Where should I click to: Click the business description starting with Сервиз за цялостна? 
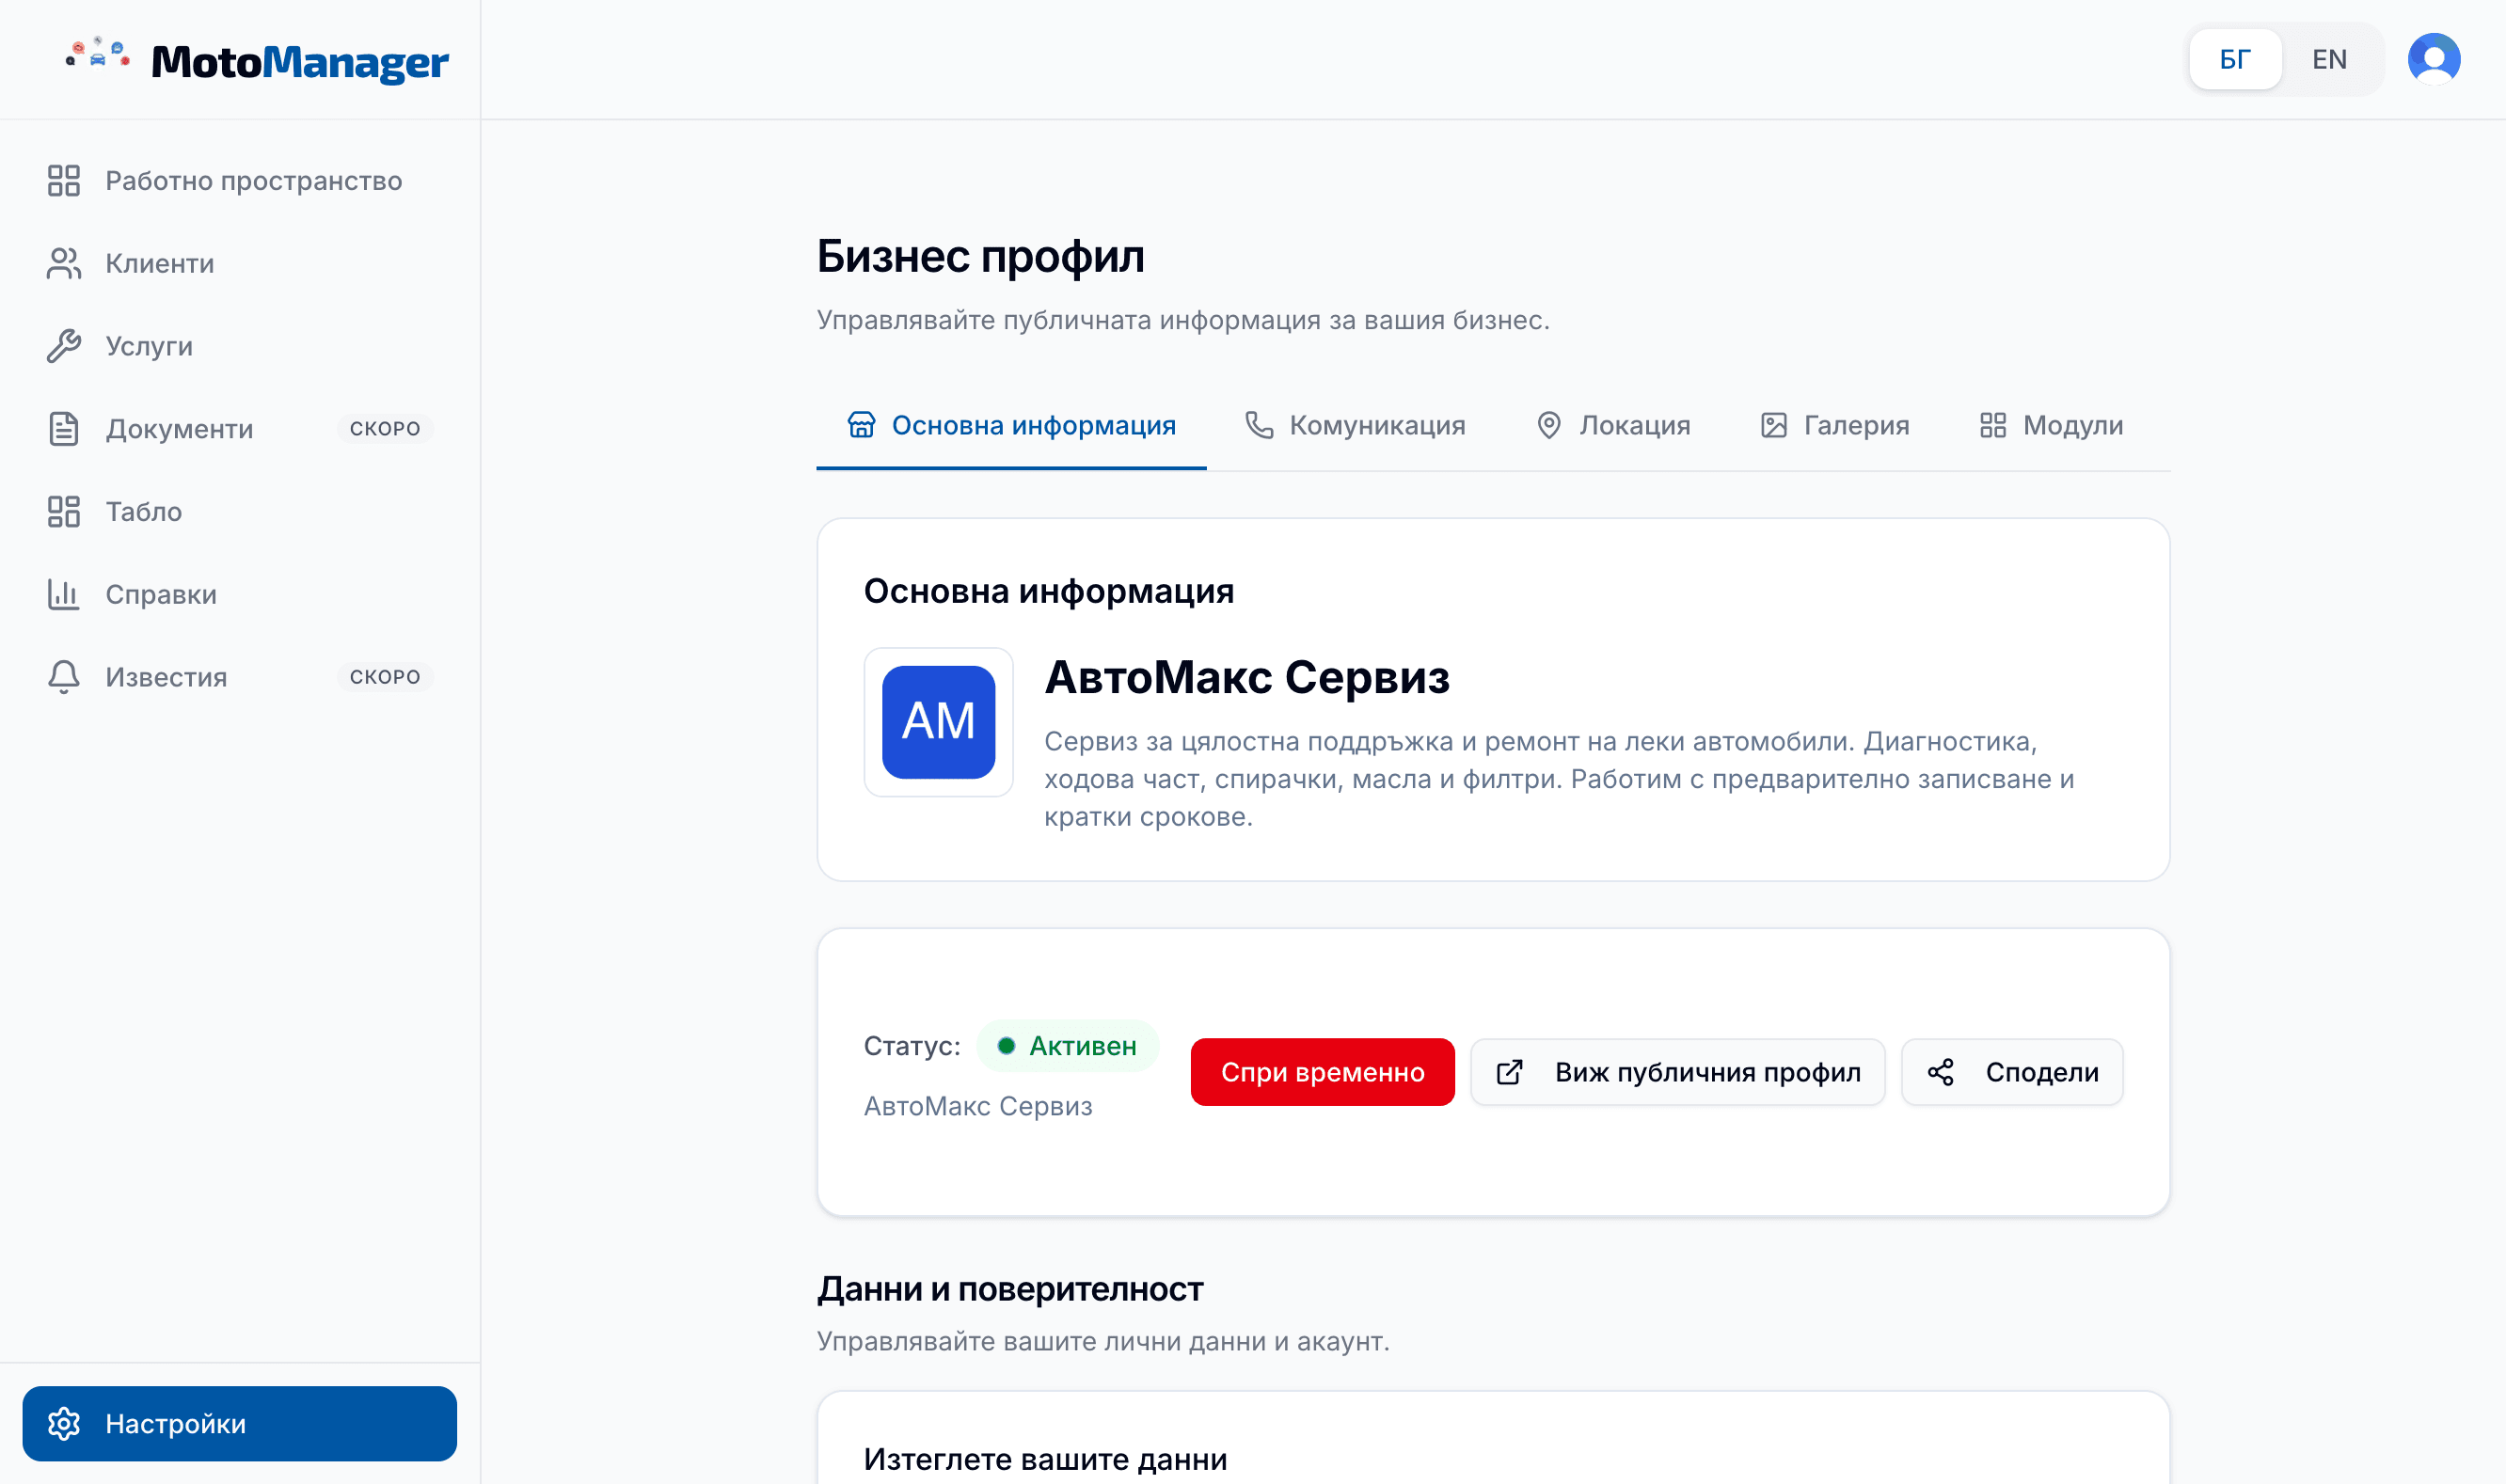click(1558, 779)
